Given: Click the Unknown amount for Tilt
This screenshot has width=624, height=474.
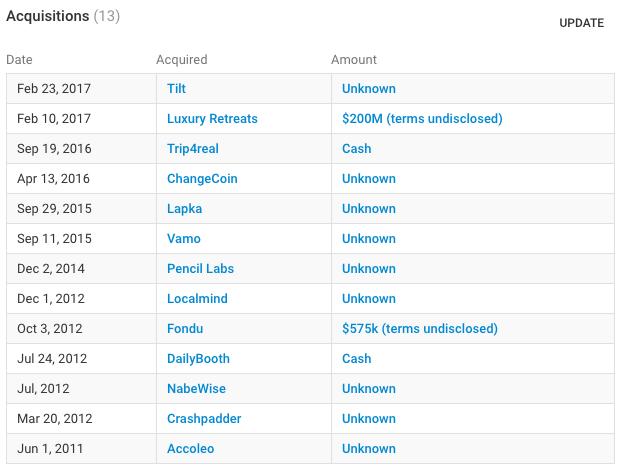Looking at the screenshot, I should point(368,89).
